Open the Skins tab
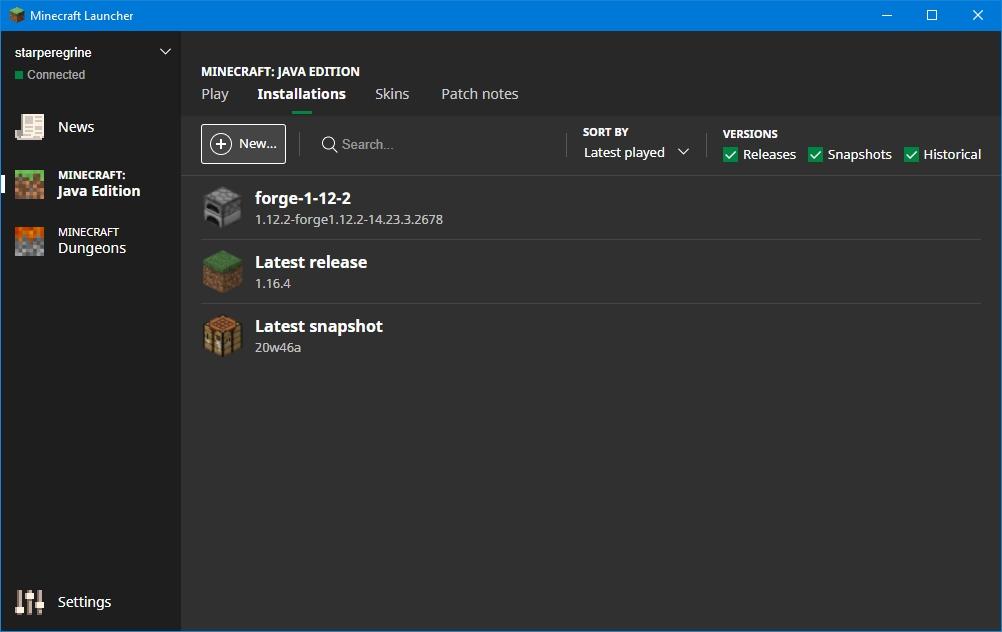 [392, 94]
